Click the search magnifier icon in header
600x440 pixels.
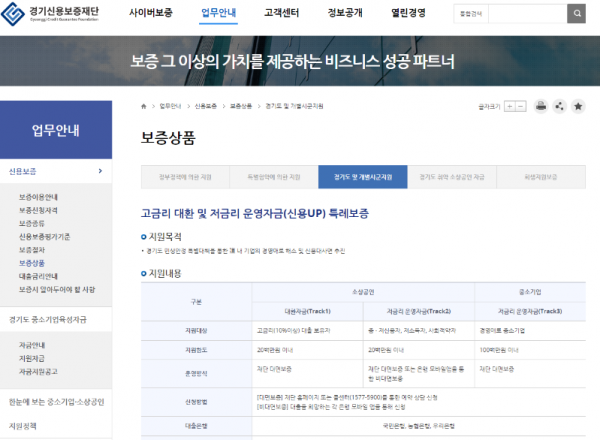point(576,13)
